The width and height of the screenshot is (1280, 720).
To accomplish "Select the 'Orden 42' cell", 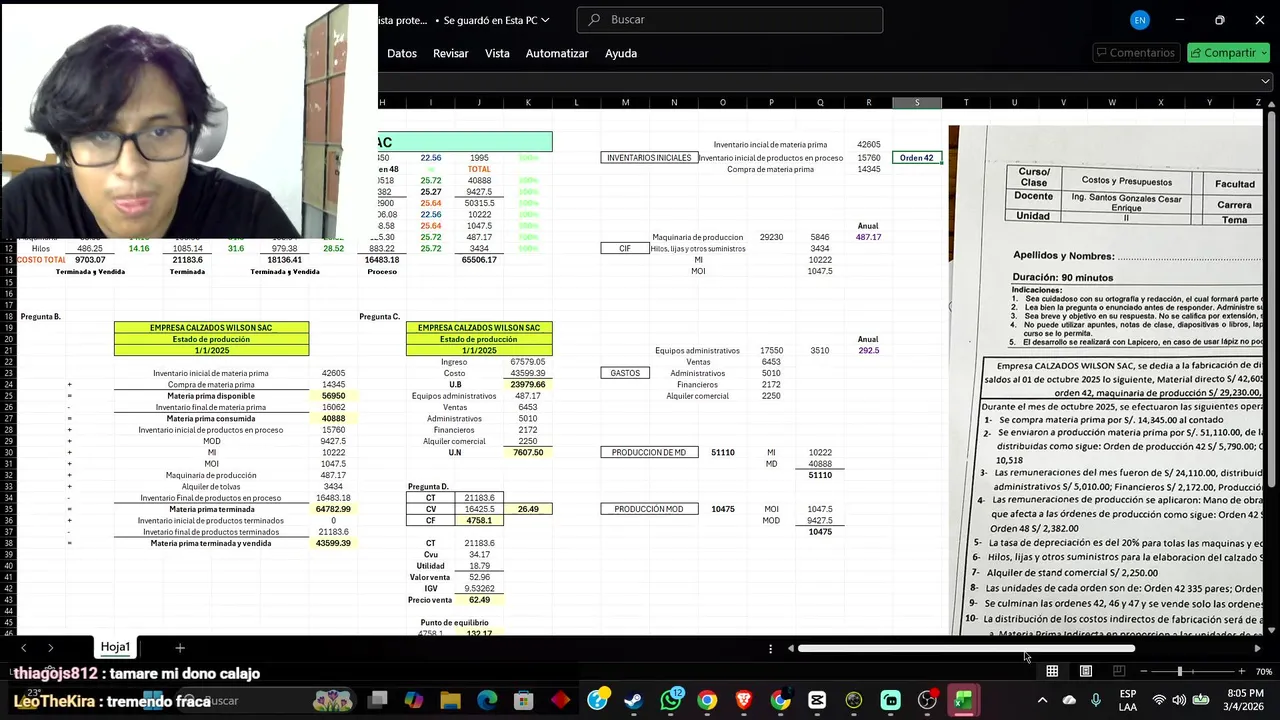I will coord(917,158).
